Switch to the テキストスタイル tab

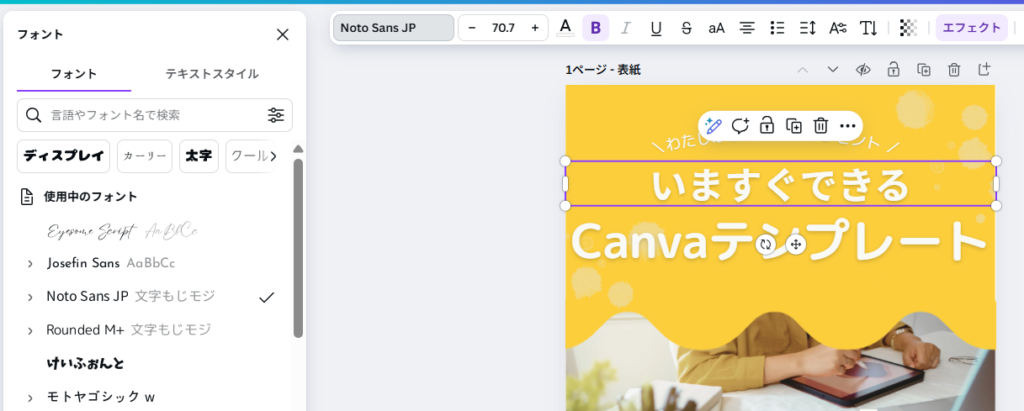tap(212, 74)
